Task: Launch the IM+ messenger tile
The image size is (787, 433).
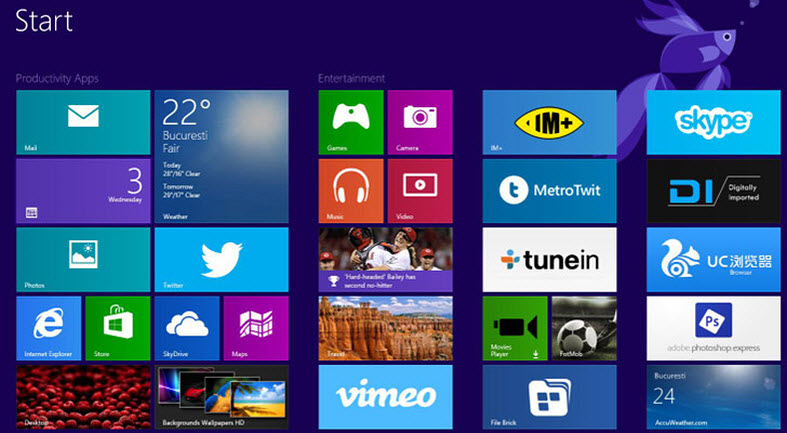Action: pos(549,122)
